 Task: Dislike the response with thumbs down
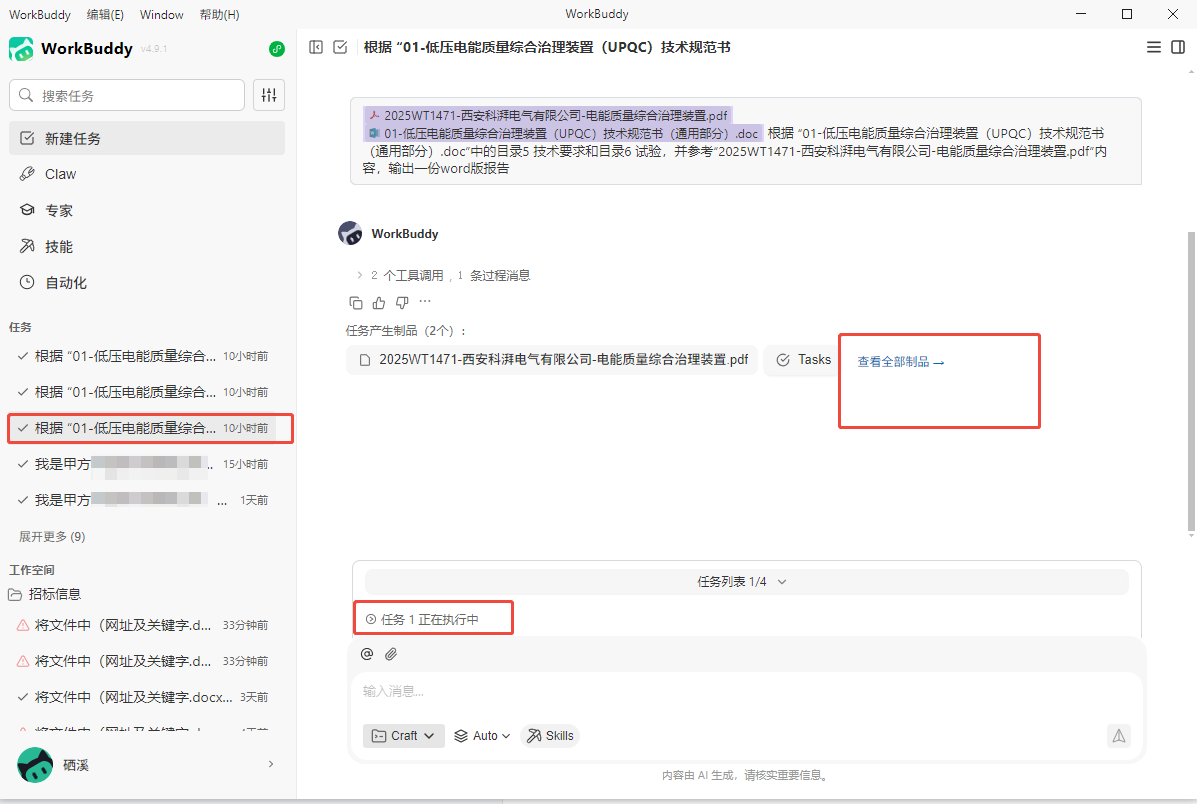(x=402, y=303)
